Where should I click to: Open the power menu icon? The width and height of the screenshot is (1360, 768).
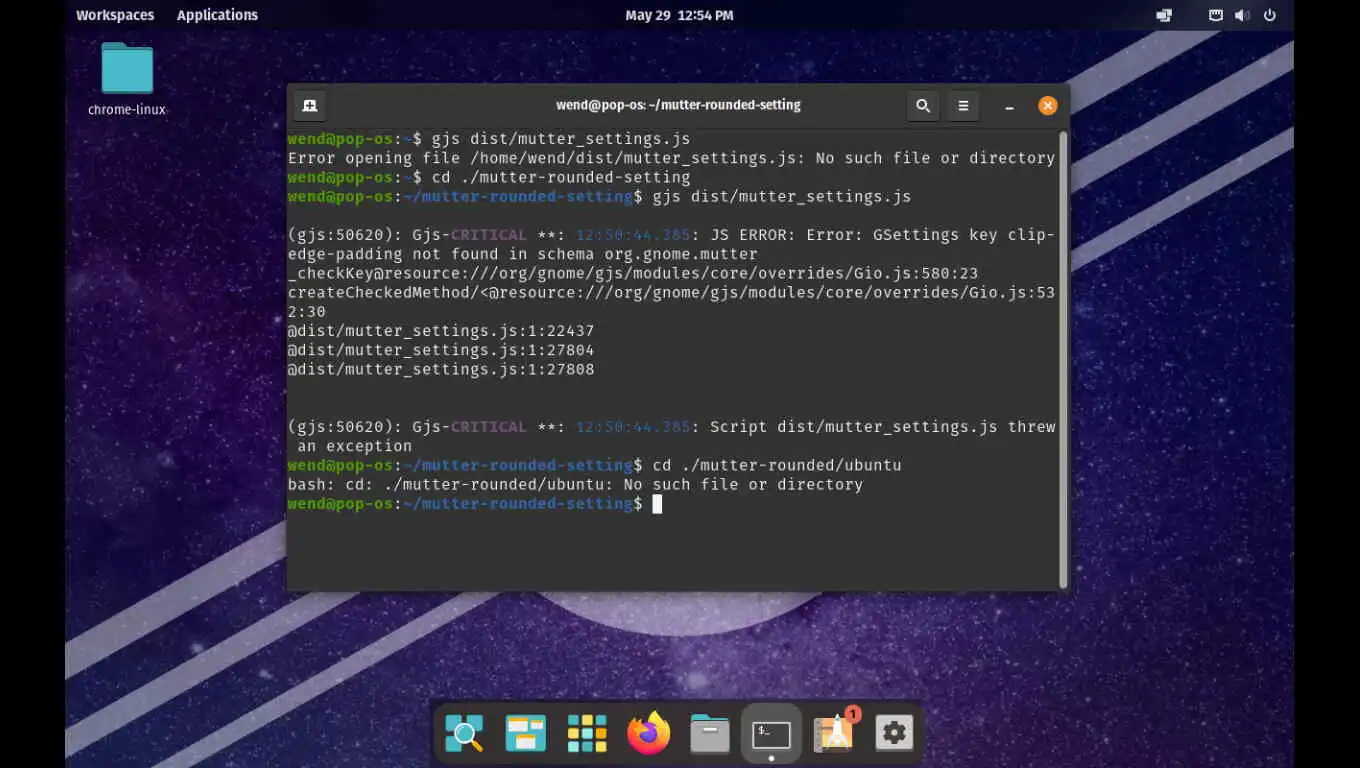(x=1270, y=15)
